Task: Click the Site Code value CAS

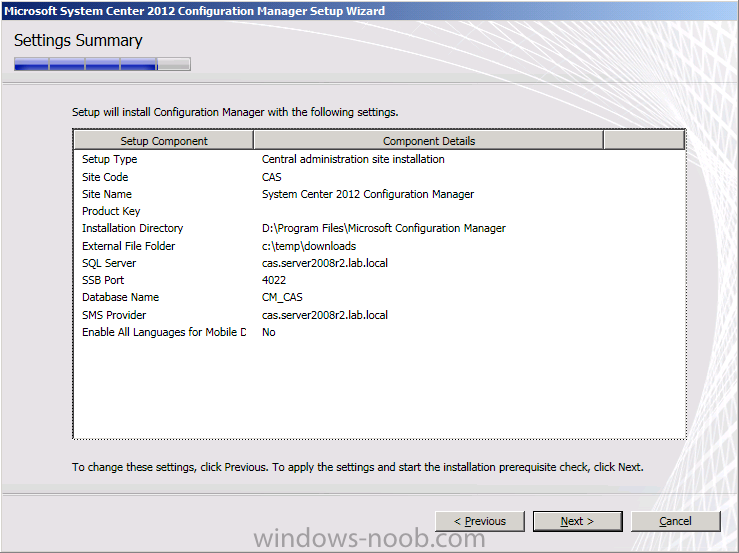Action: tap(271, 177)
